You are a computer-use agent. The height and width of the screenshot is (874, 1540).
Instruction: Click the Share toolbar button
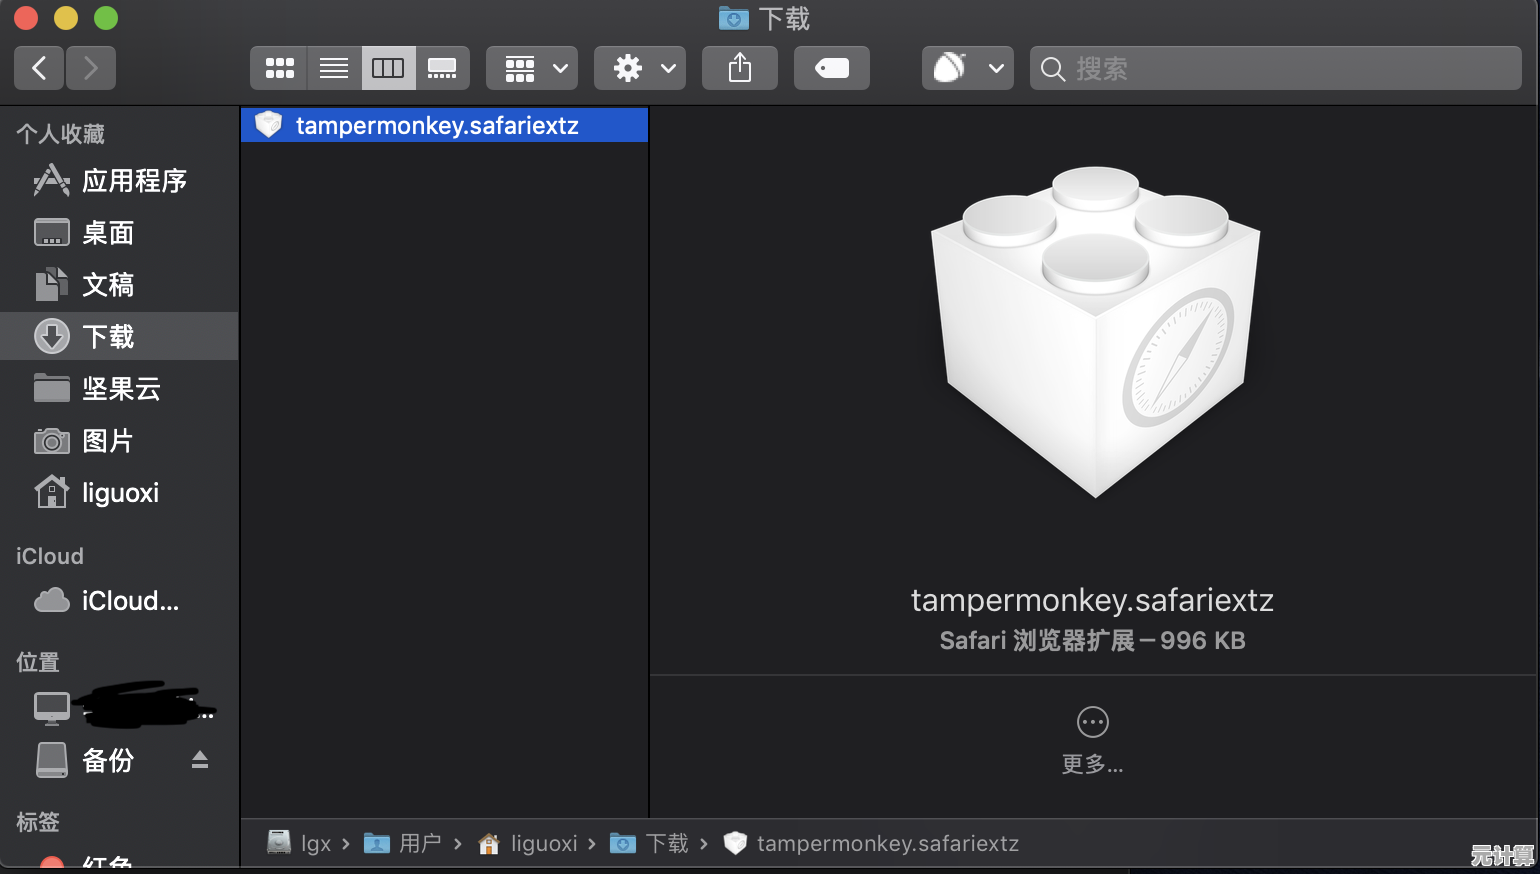pyautogui.click(x=740, y=68)
